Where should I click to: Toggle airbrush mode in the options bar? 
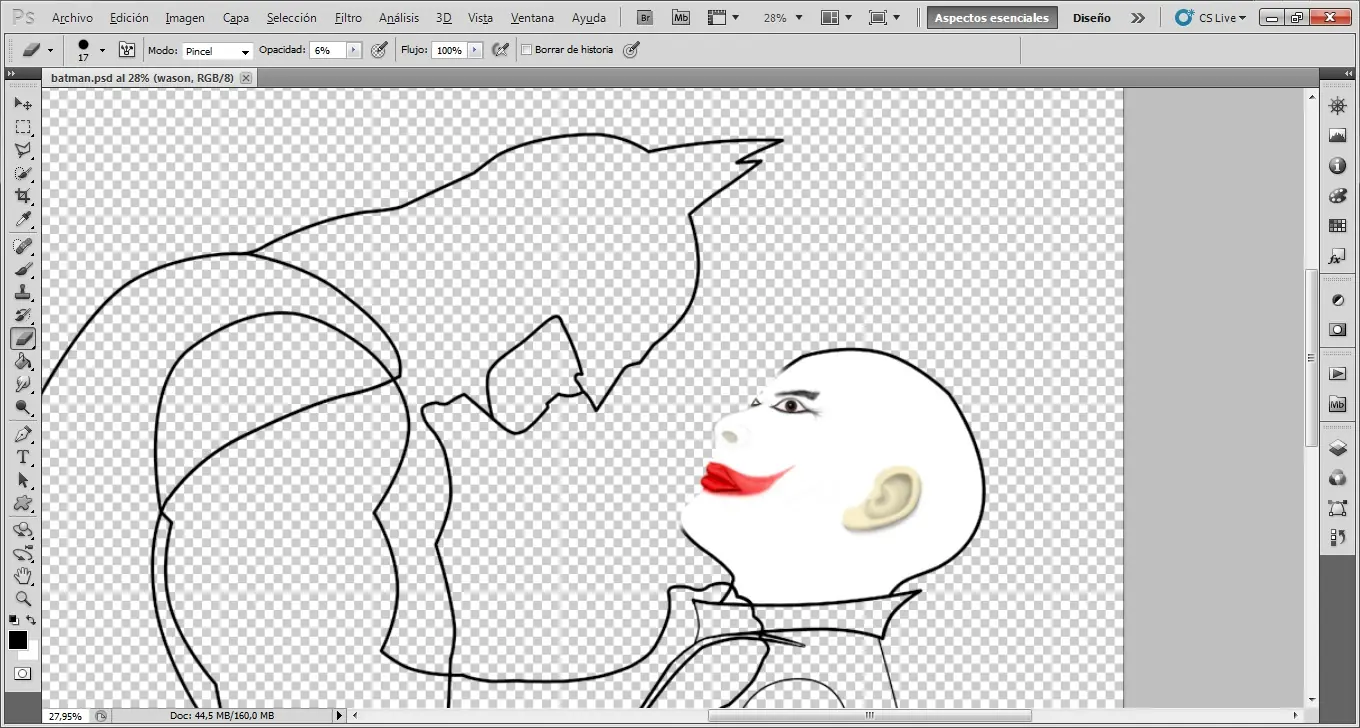[501, 49]
